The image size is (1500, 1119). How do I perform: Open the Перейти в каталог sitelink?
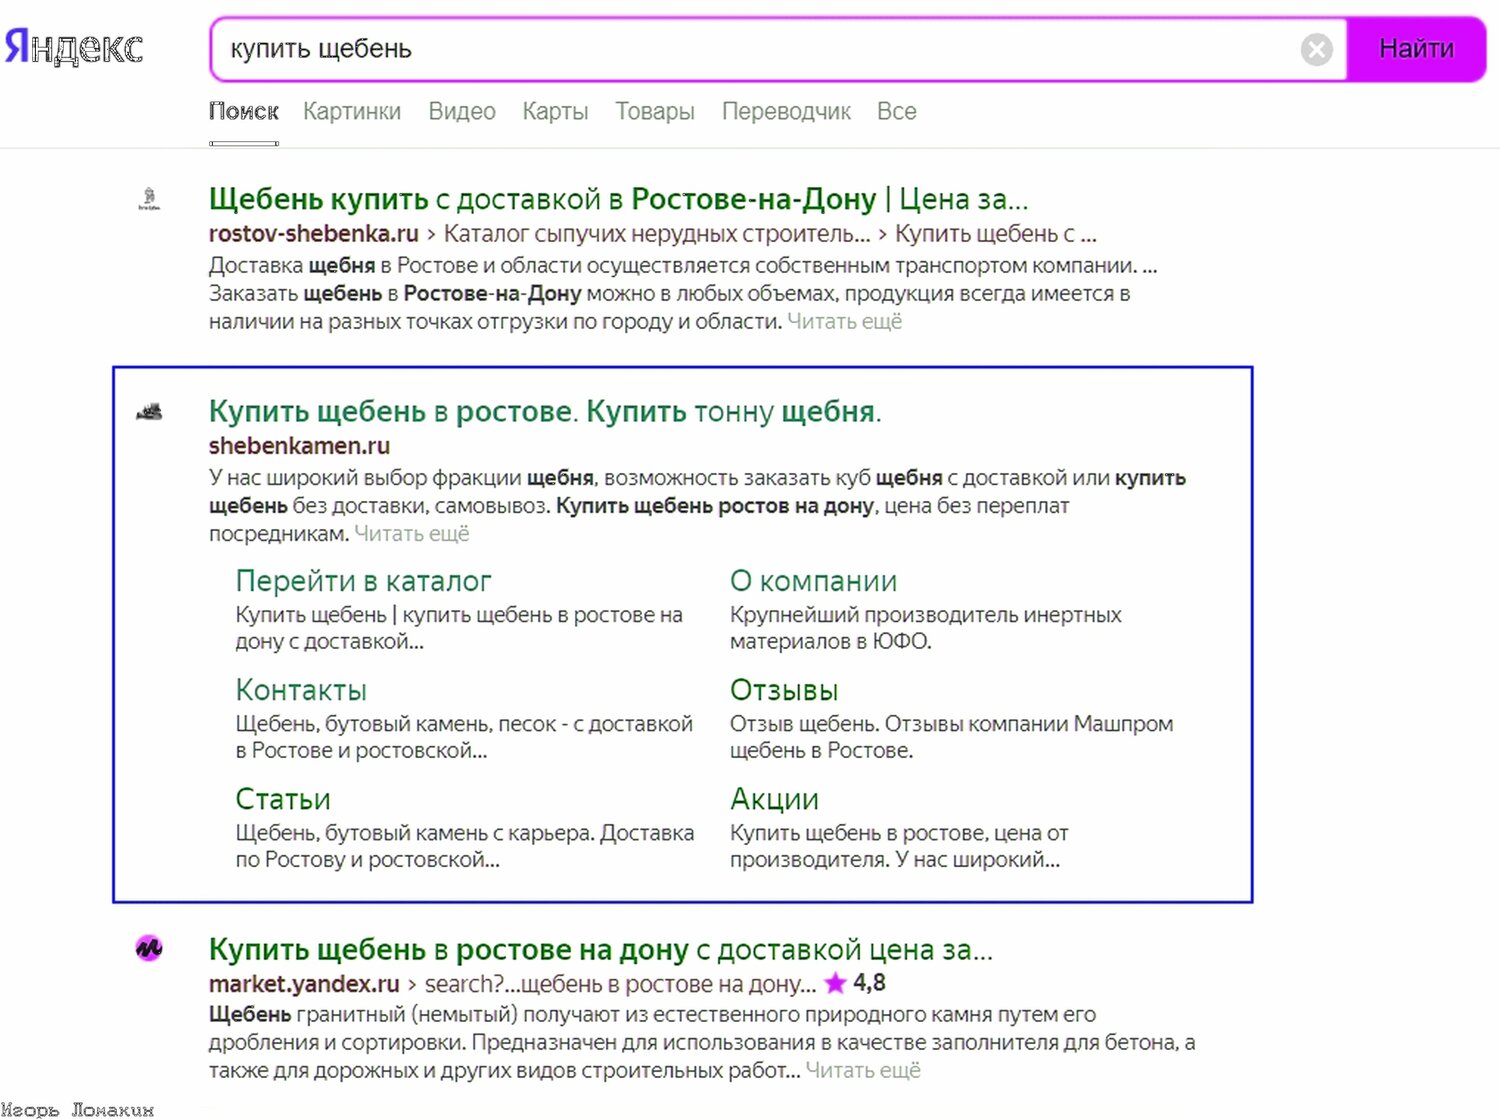click(363, 581)
